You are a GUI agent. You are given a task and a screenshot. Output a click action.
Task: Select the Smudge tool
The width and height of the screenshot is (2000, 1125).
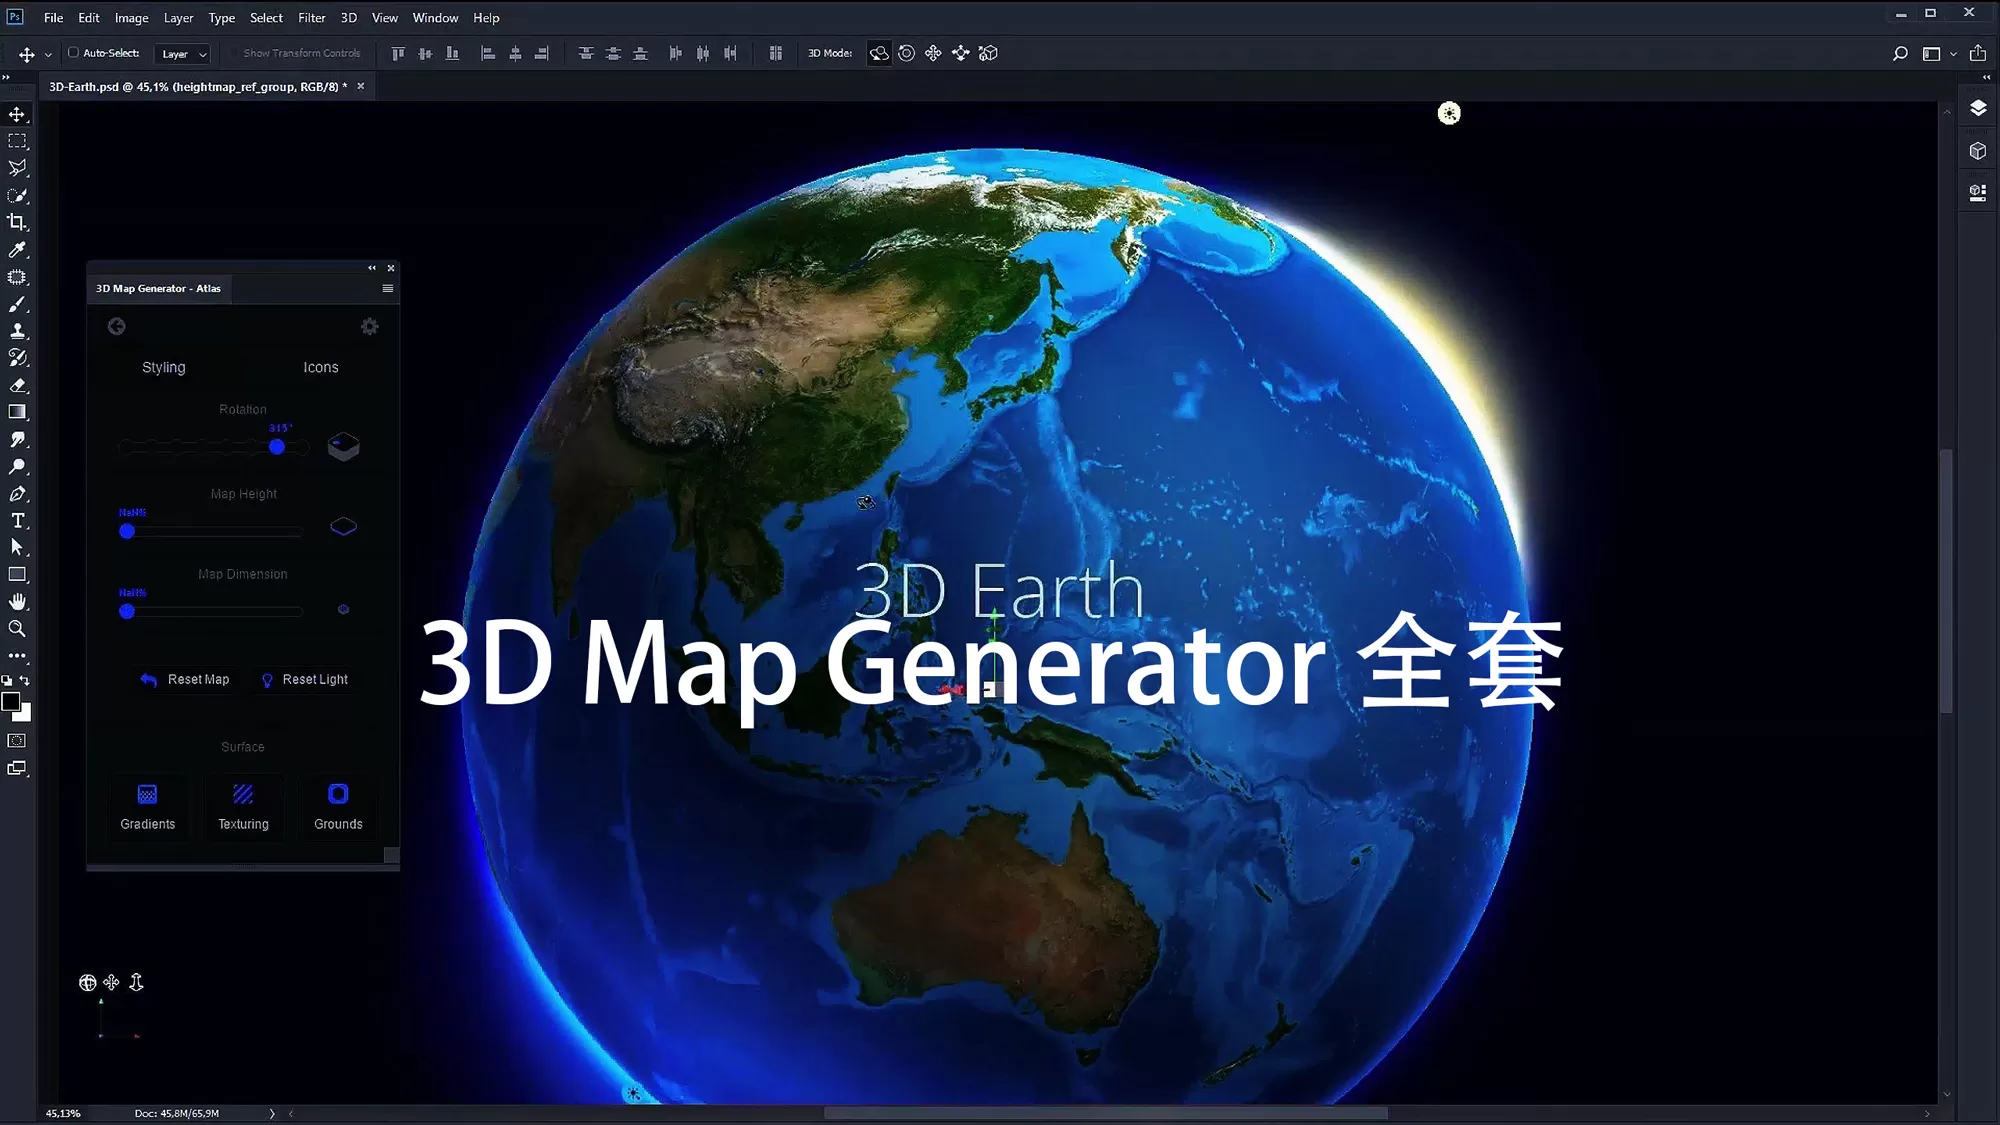point(17,439)
